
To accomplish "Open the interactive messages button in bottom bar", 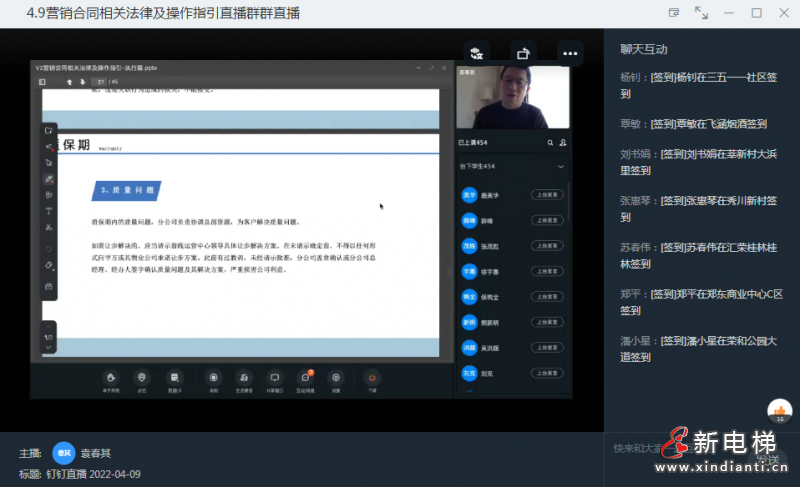I will tap(305, 378).
